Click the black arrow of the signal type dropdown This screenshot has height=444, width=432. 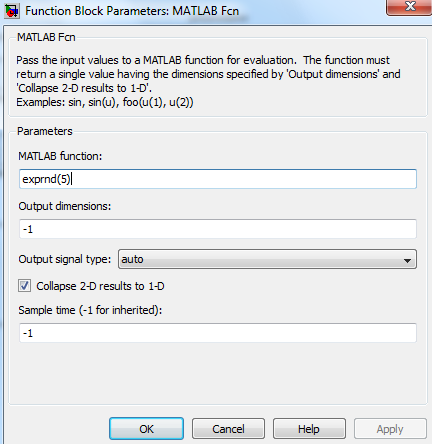click(x=407, y=260)
